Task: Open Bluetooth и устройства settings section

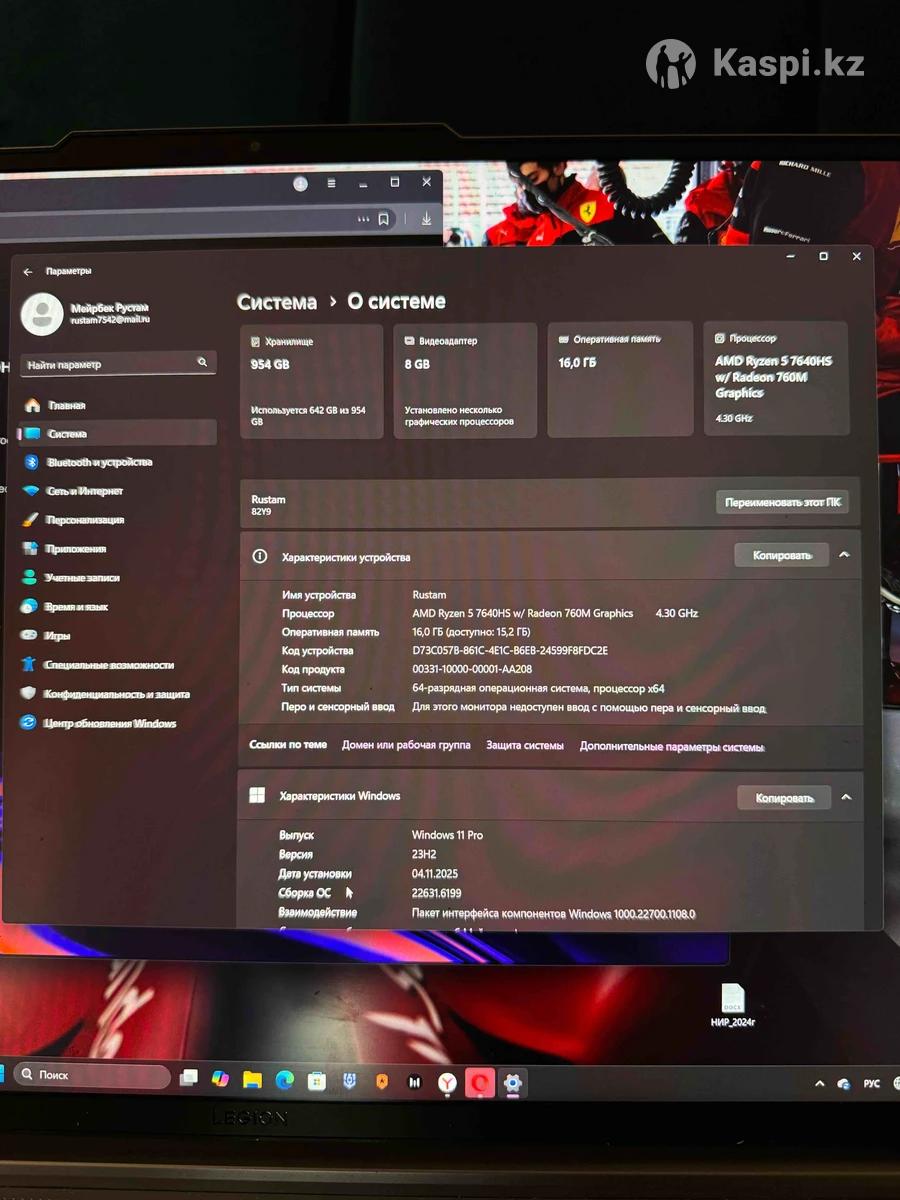Action: tap(98, 462)
